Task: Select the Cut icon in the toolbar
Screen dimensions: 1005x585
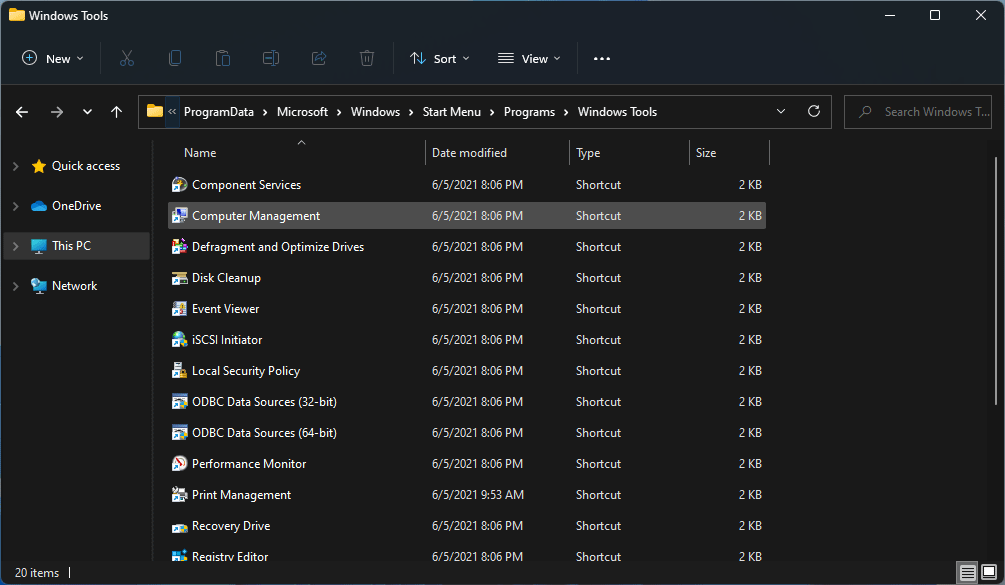Action: coord(126,58)
